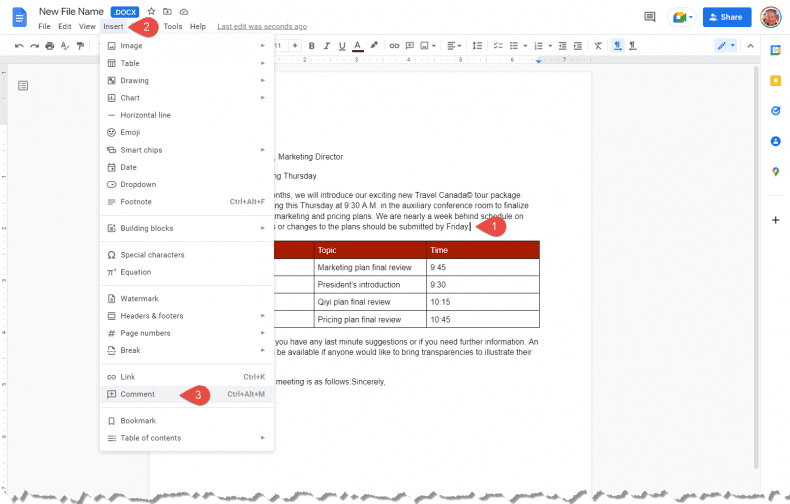790x504 pixels.
Task: Insert link using toolbar chain icon
Action: pyautogui.click(x=394, y=46)
